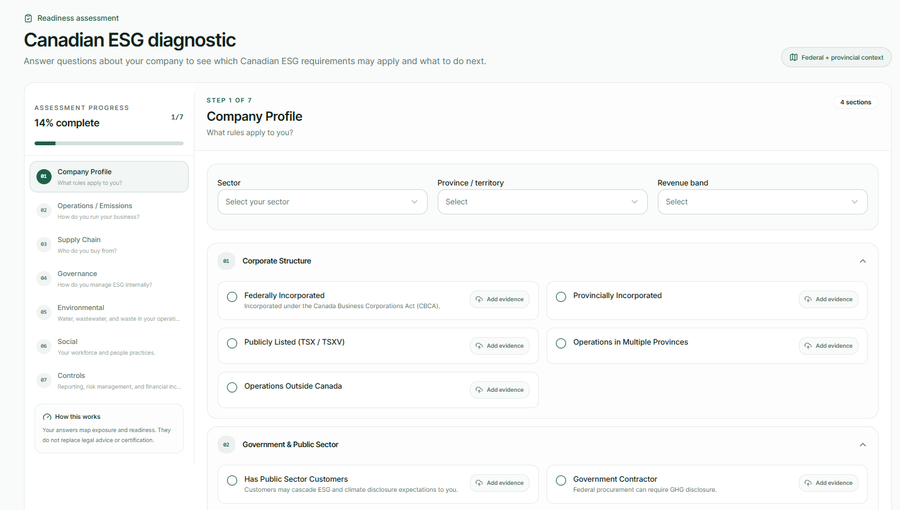Add evidence text button for Federally Incorporated

[x=500, y=299]
